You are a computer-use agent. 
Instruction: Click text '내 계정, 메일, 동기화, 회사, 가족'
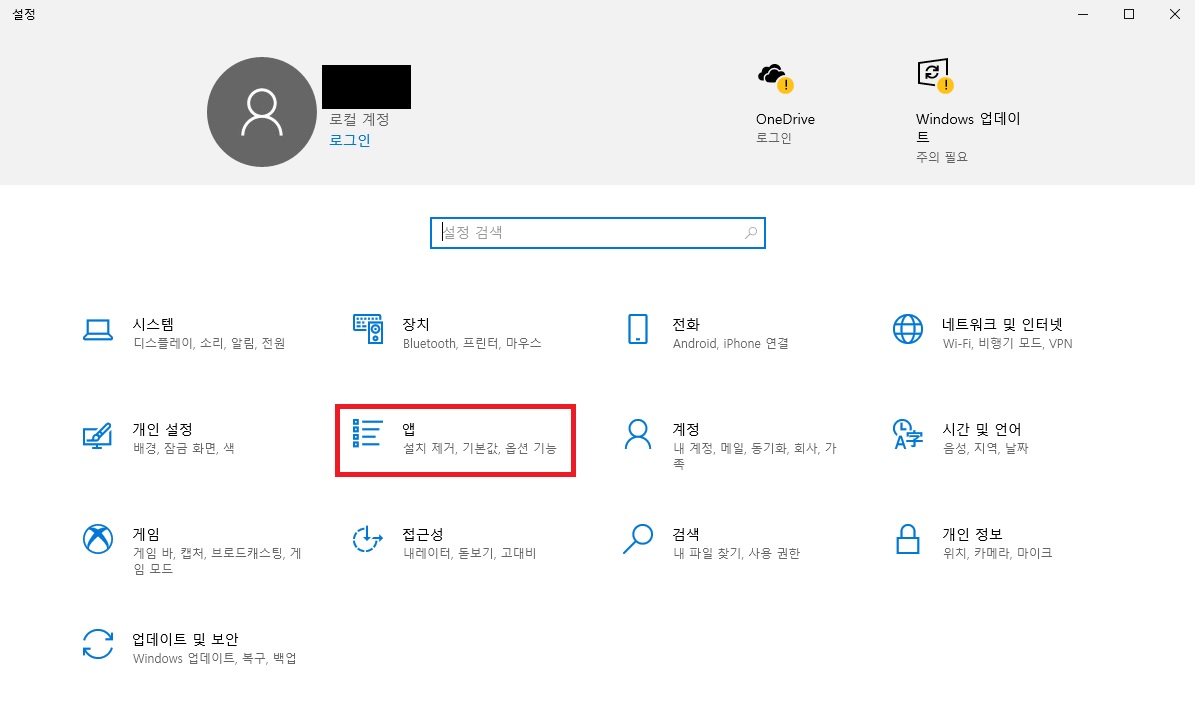pos(754,456)
